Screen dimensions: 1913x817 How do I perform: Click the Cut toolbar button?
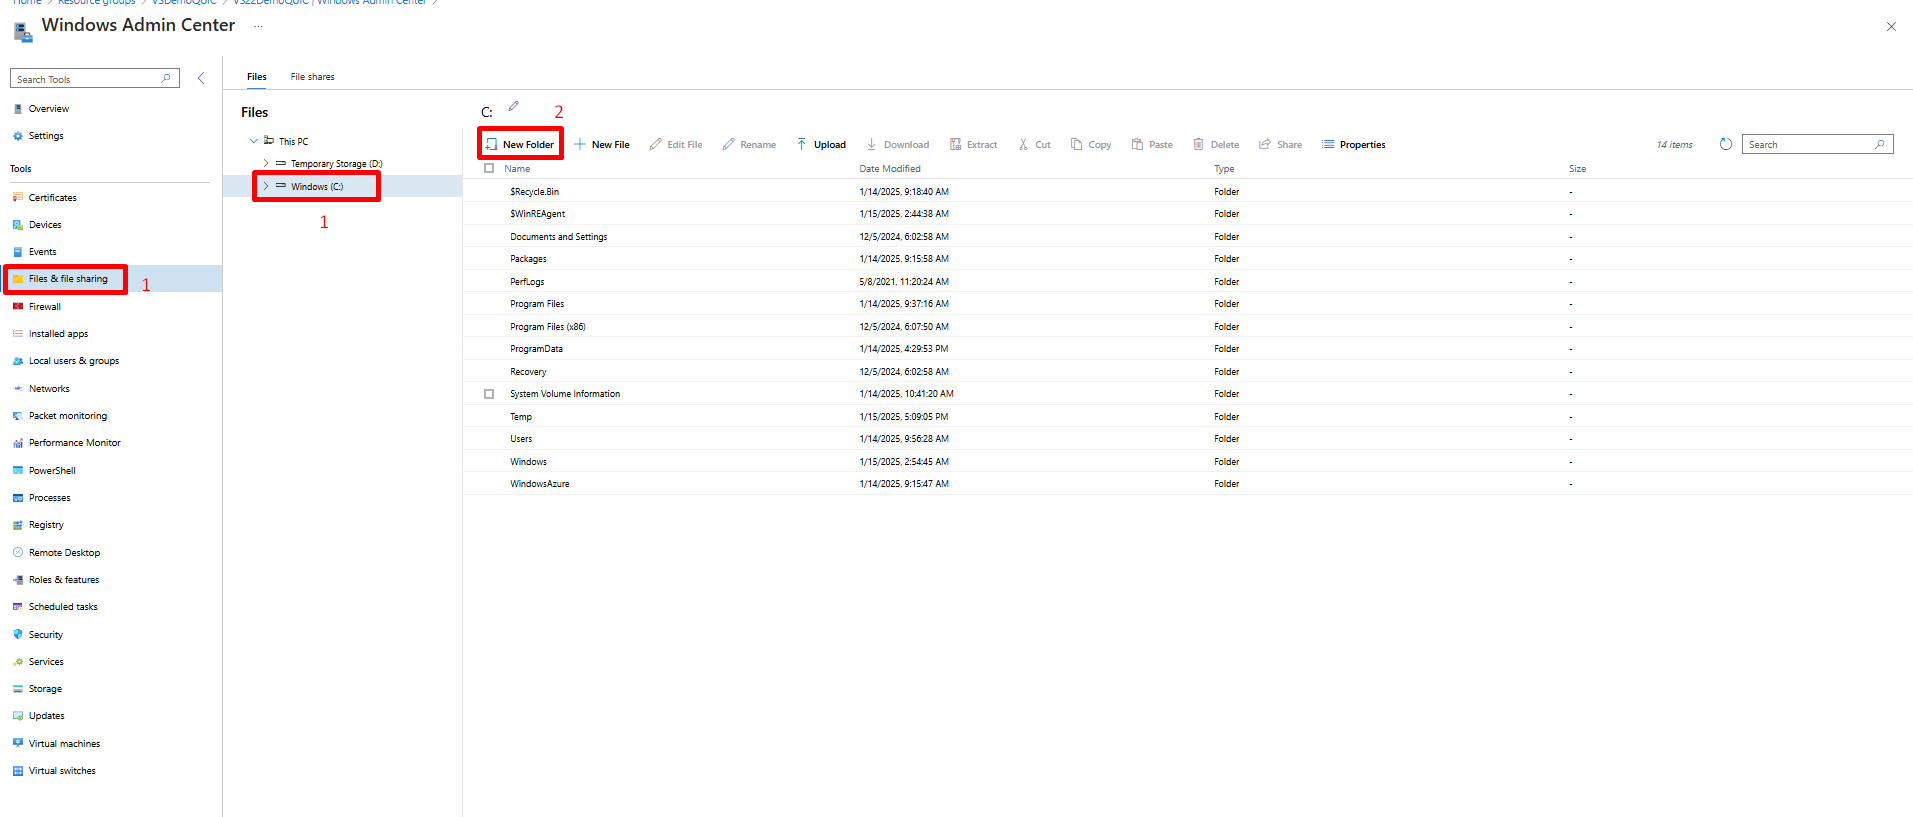point(1034,145)
